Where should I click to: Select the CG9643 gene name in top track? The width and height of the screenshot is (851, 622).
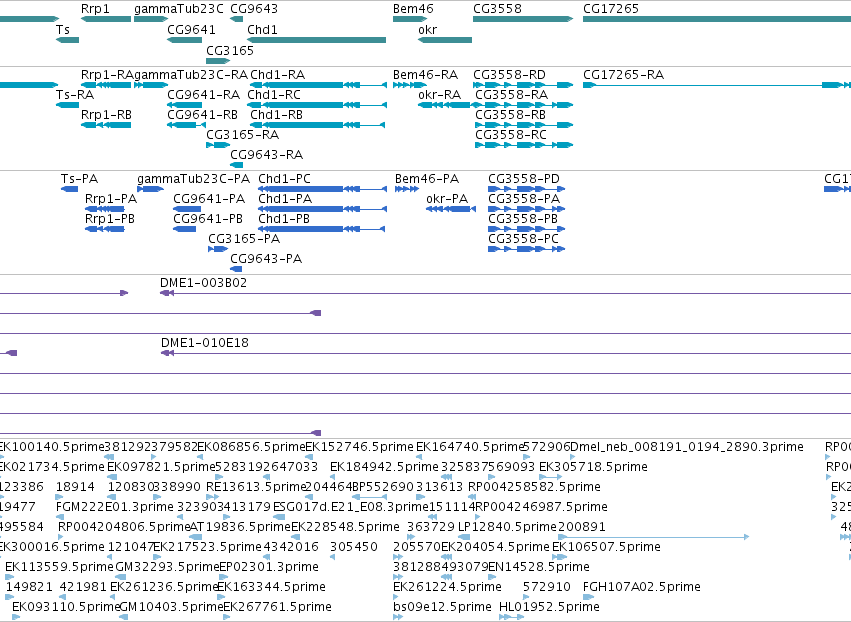[x=254, y=9]
